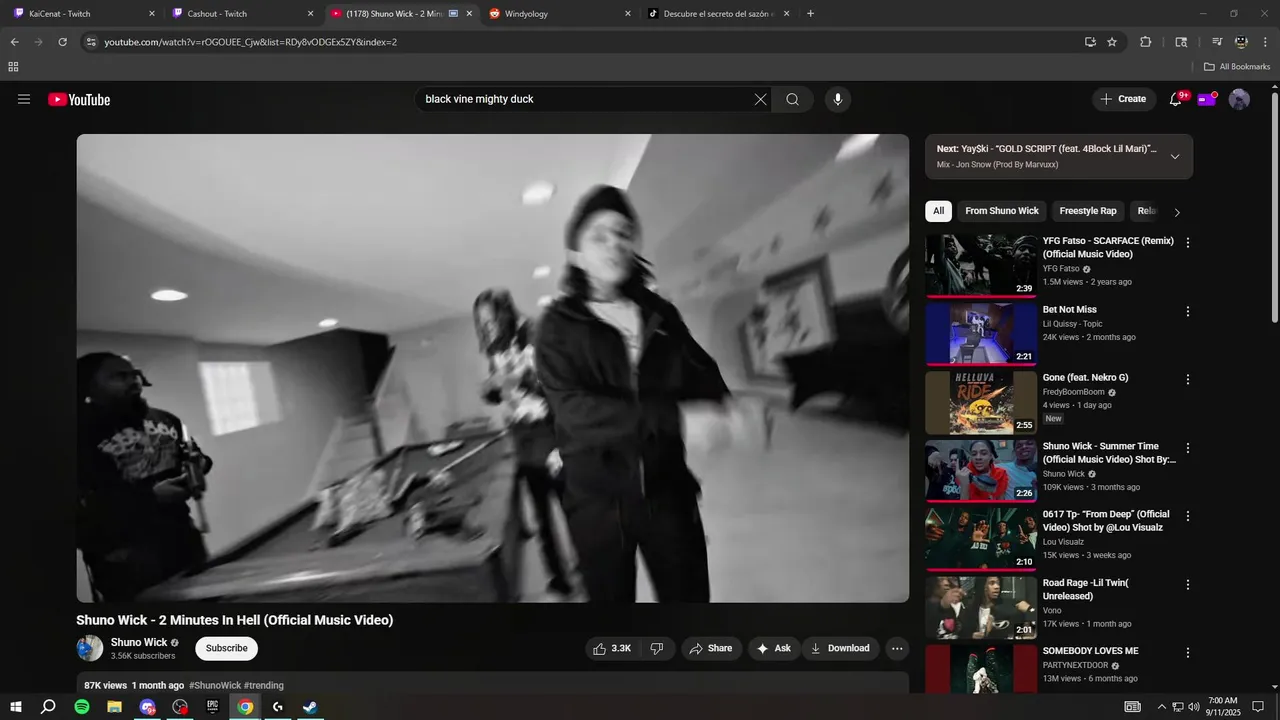Switch to the Descubre el secreto tab
1280x720 pixels.
[x=717, y=14]
